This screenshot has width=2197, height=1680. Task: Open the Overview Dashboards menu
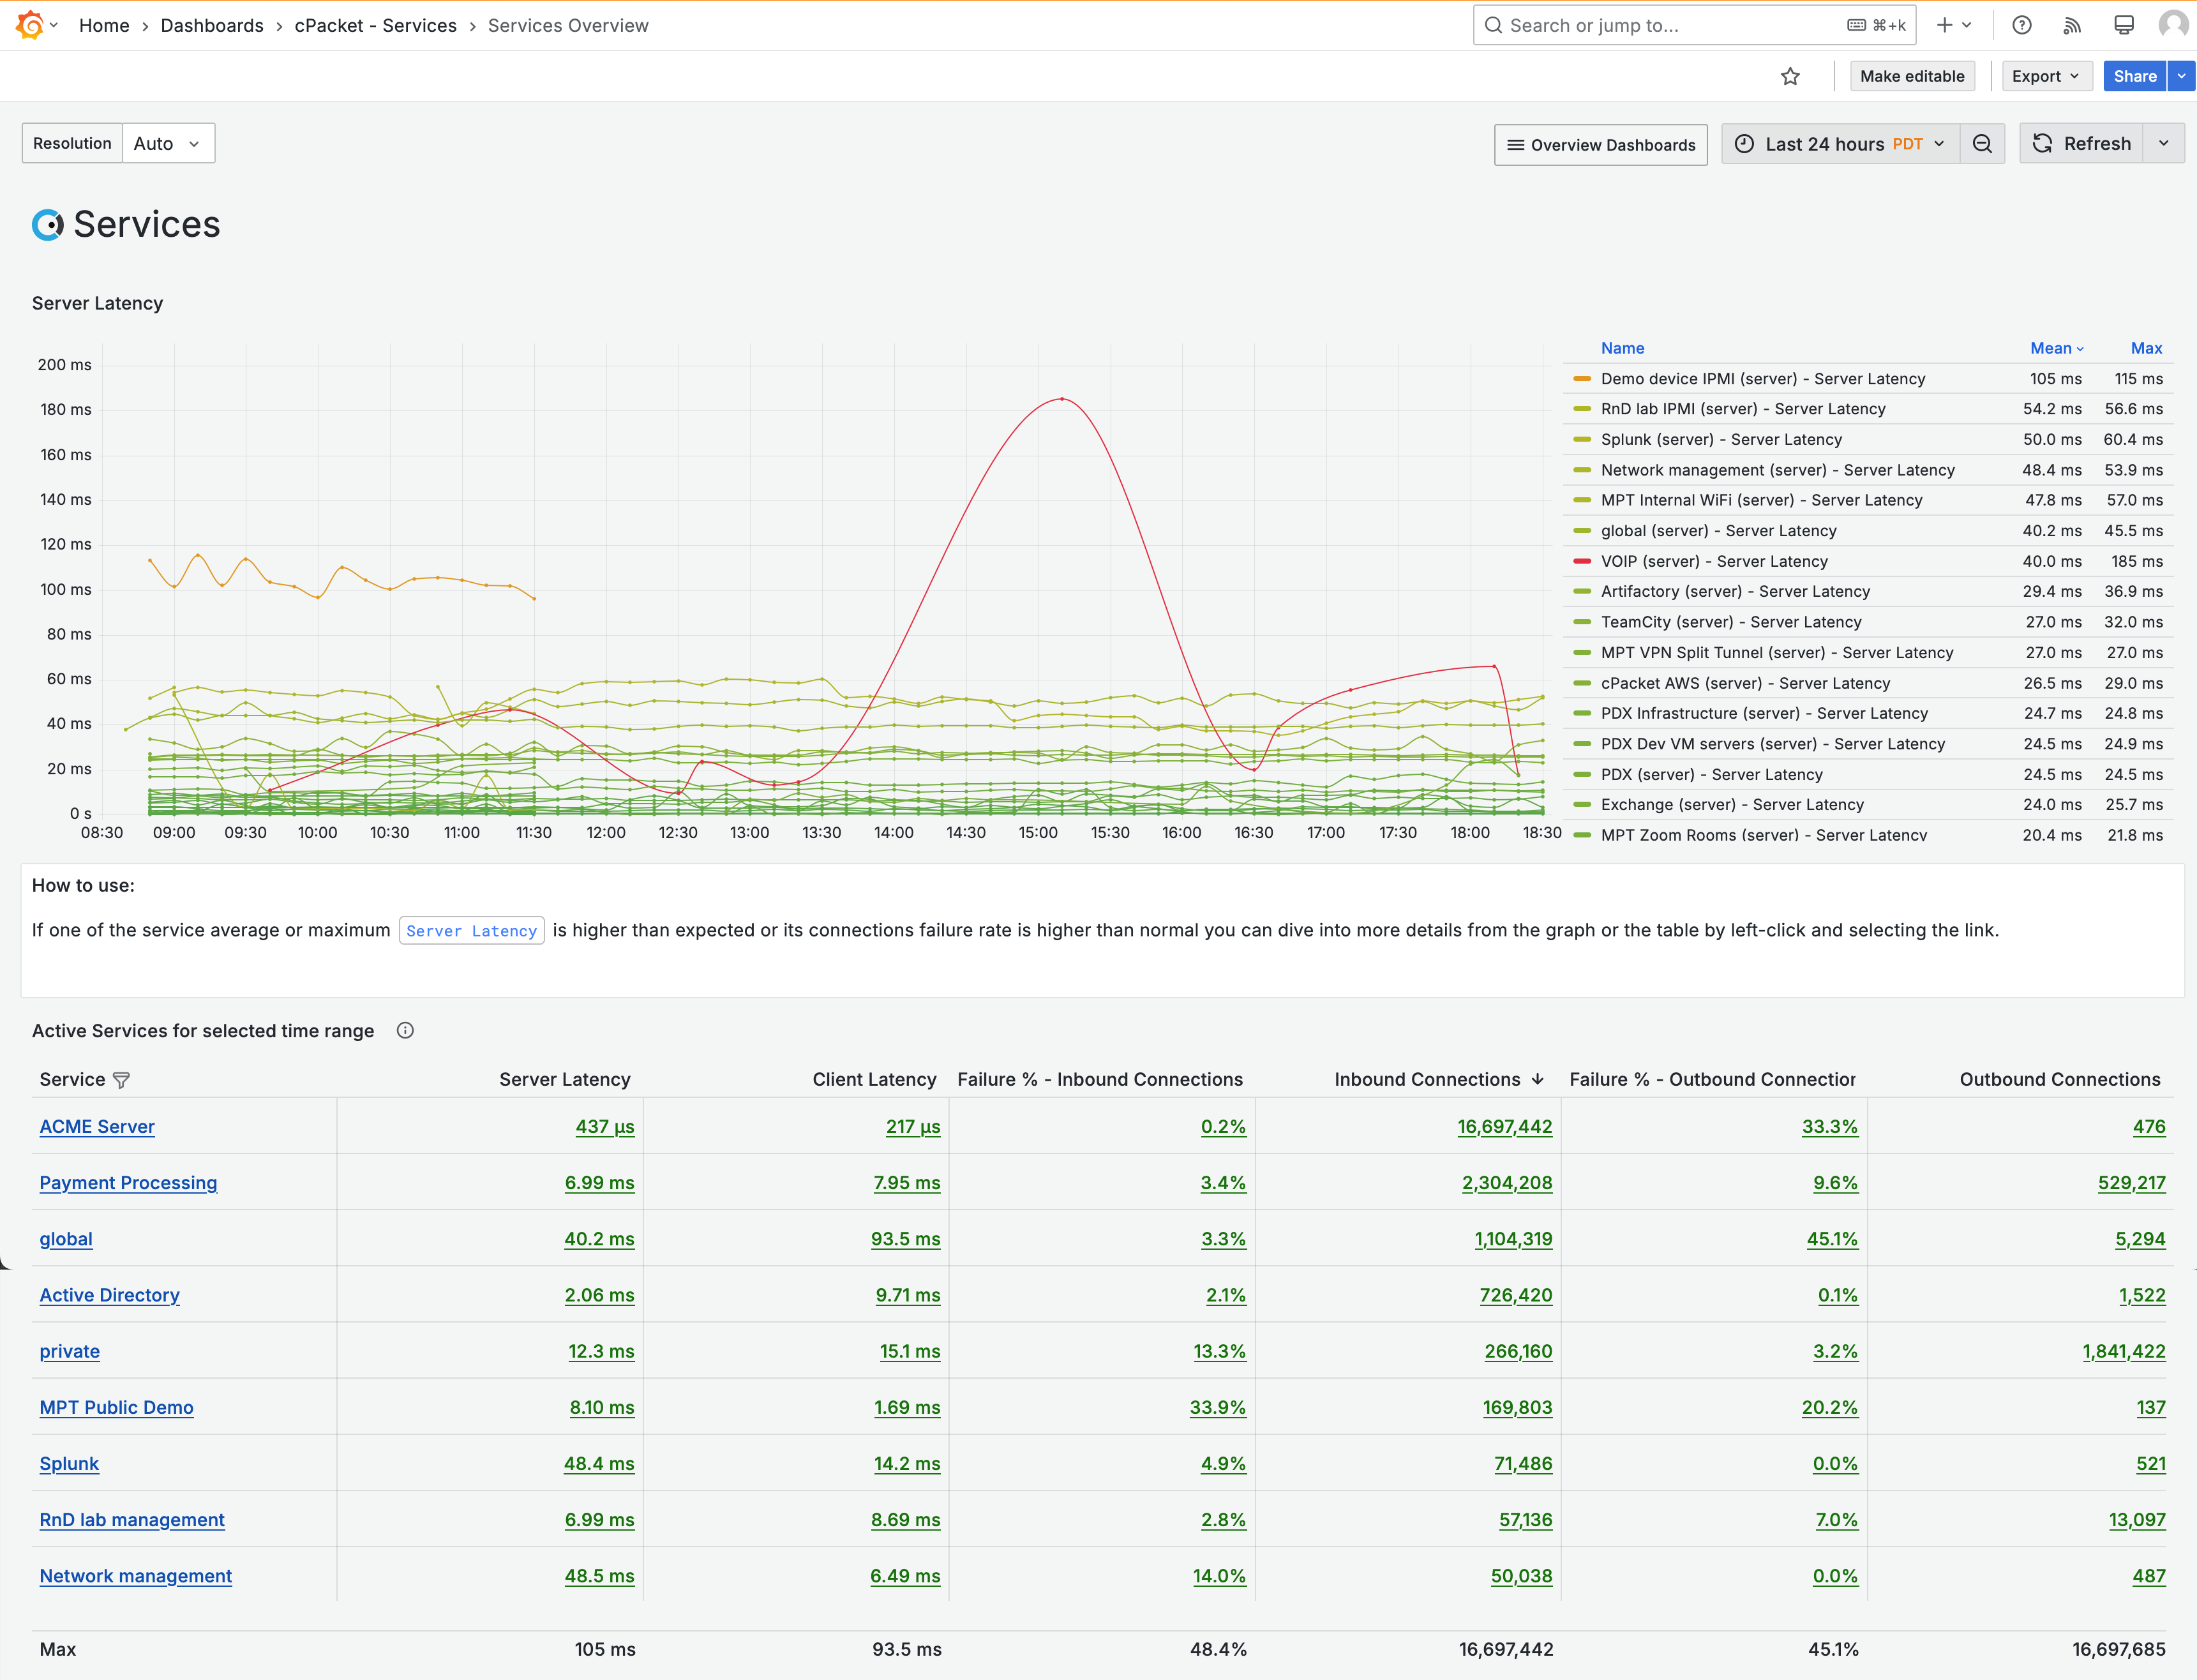(1601, 145)
